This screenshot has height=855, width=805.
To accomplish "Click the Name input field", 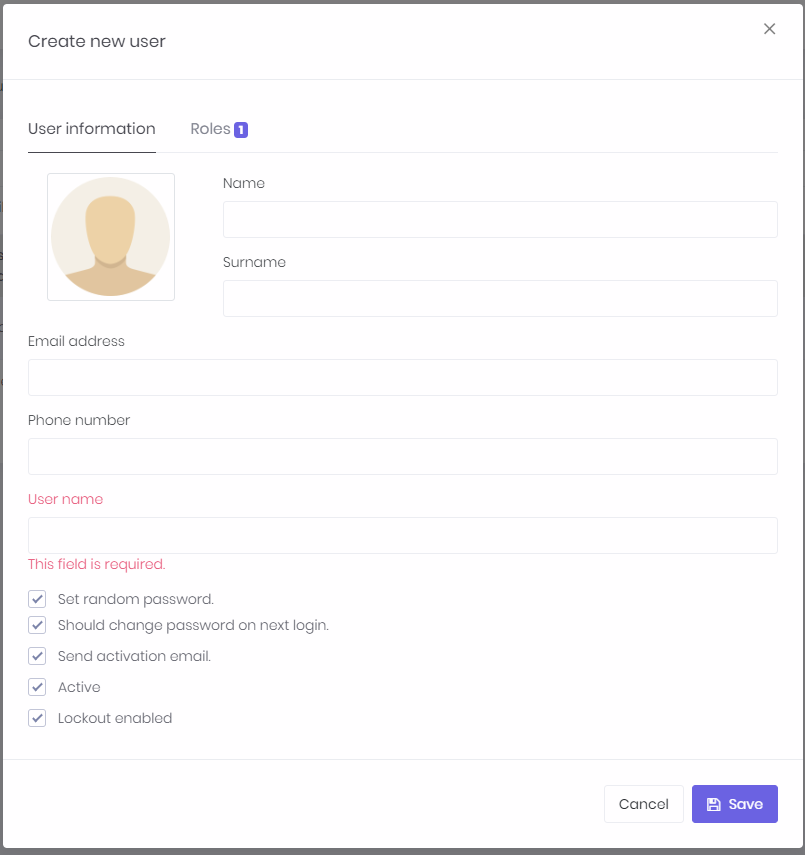I will coord(500,219).
